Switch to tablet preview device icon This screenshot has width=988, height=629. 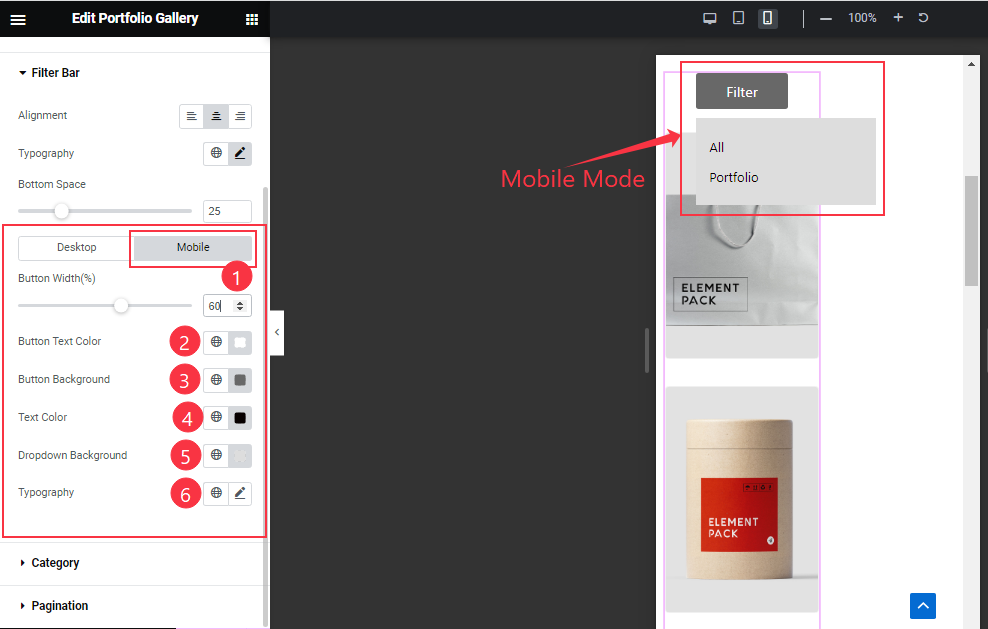(738, 18)
